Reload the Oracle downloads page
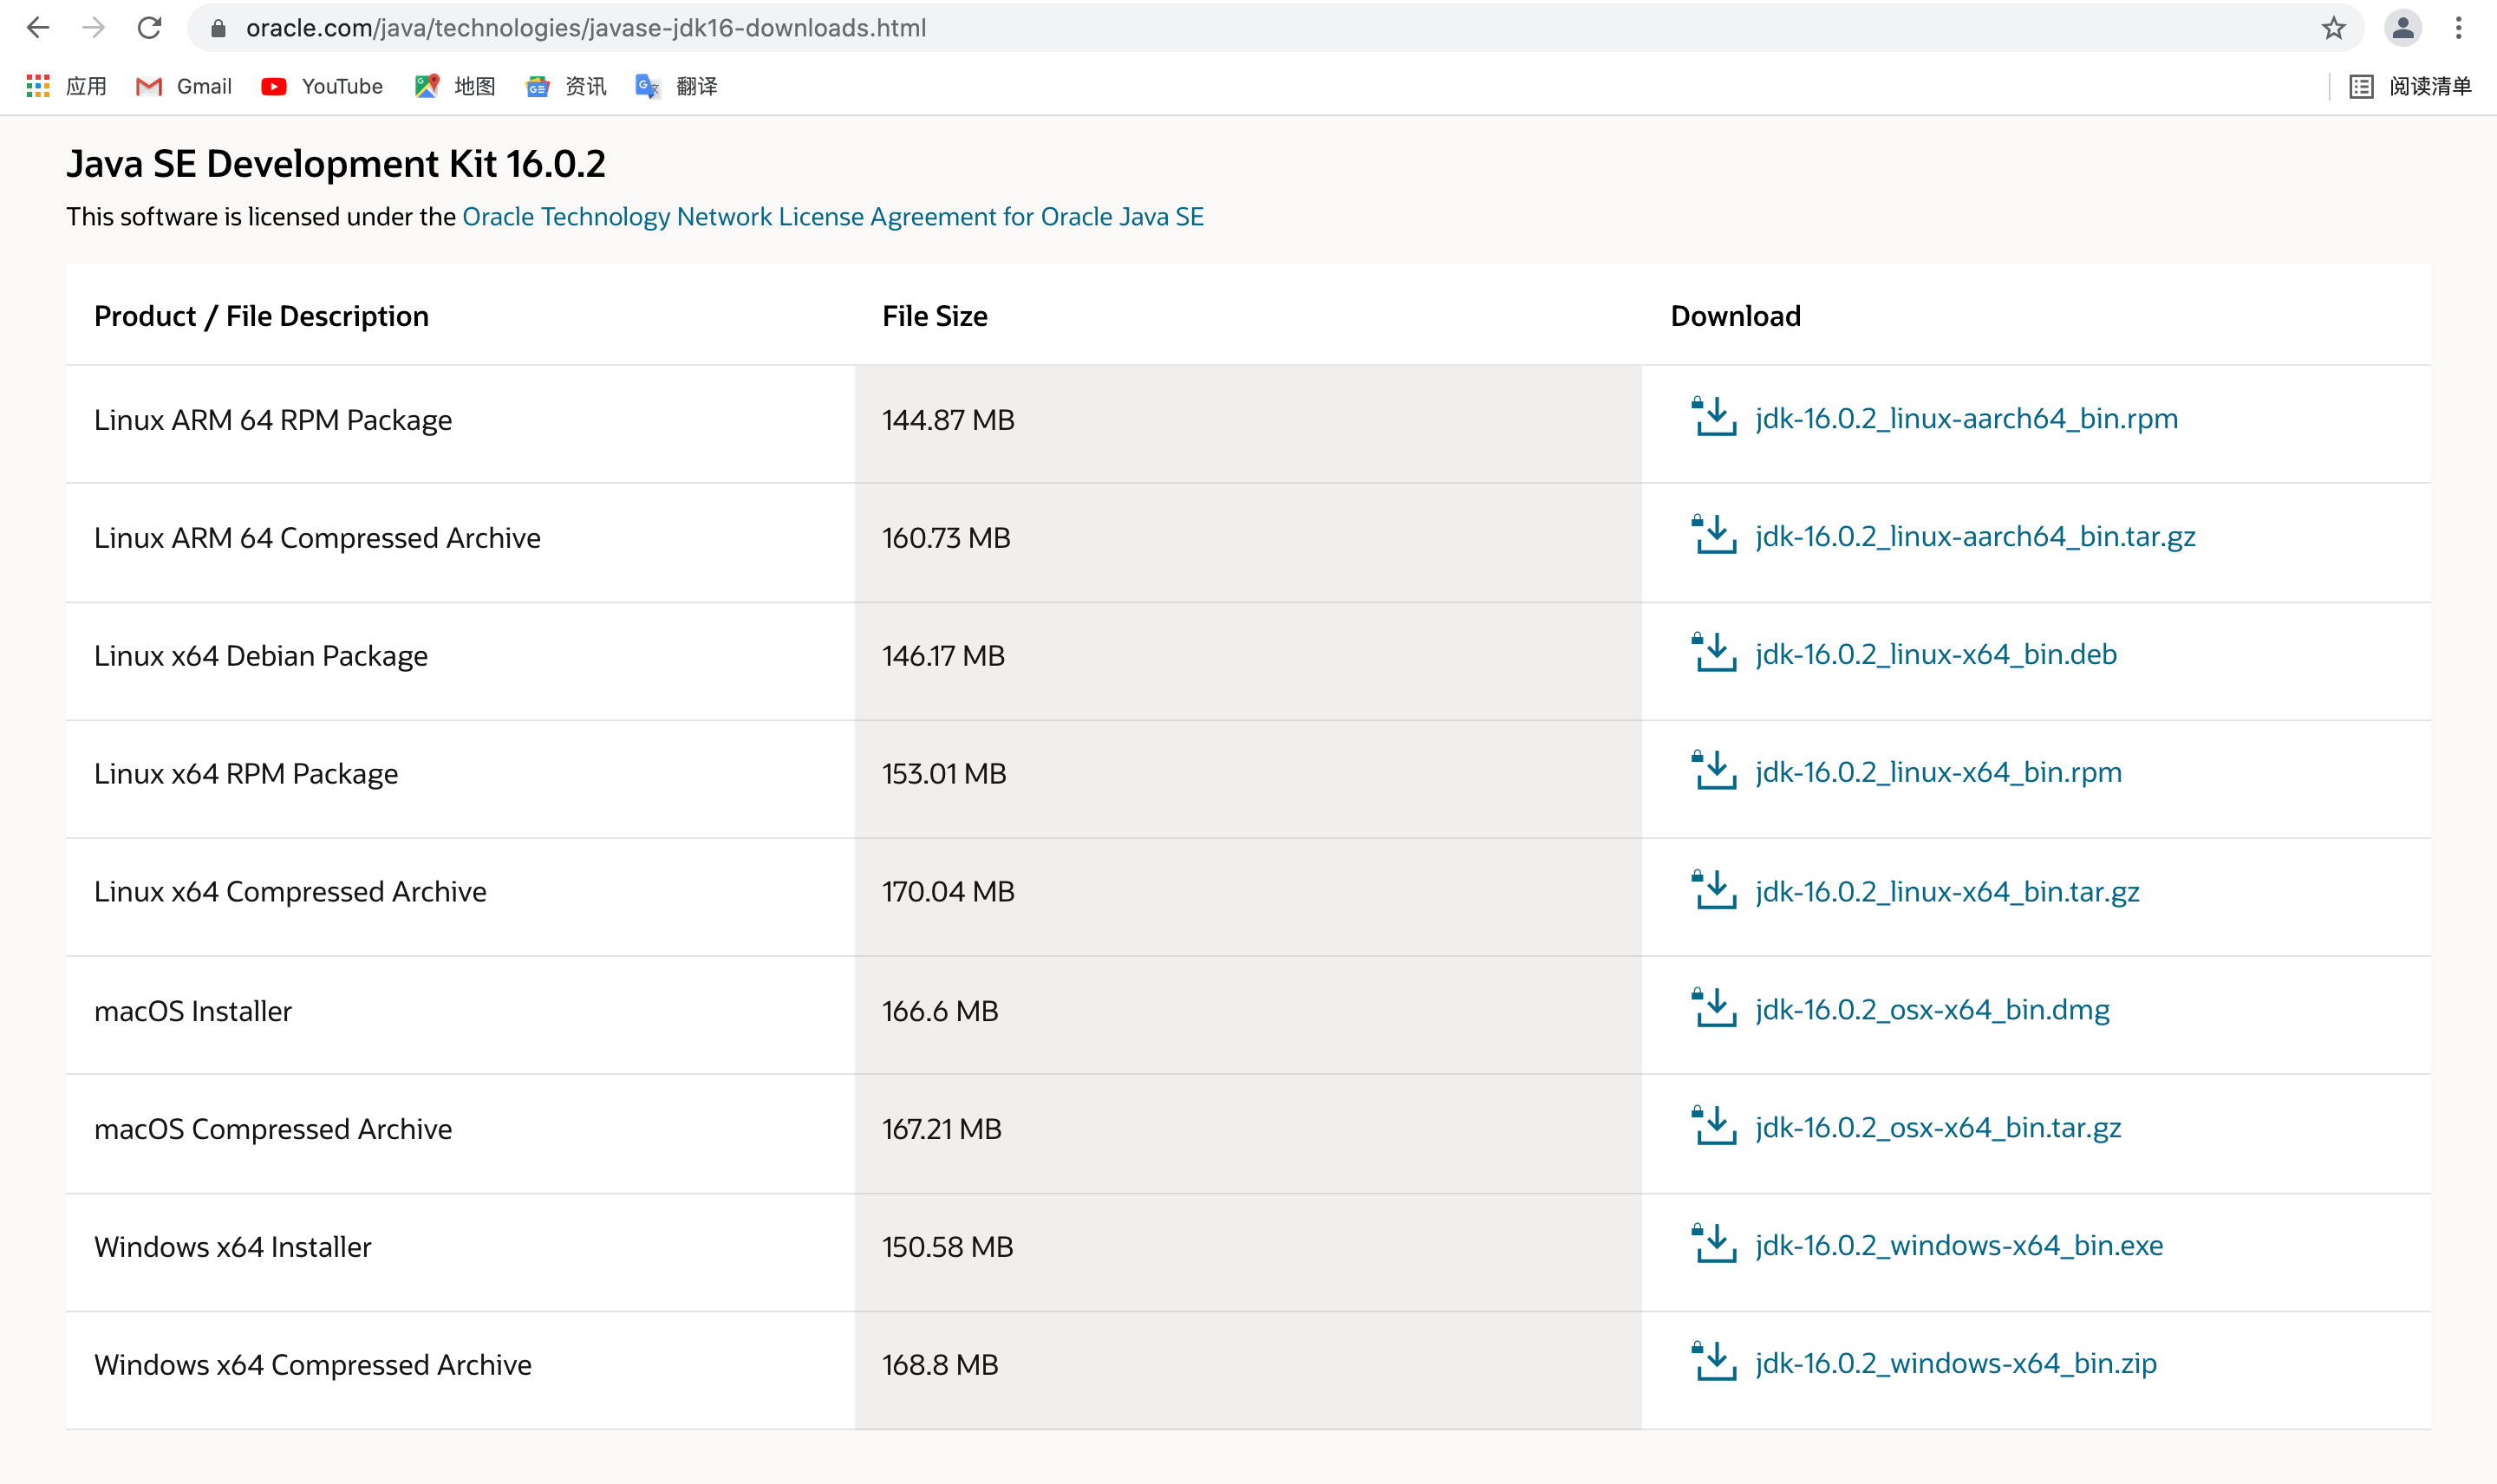This screenshot has height=1484, width=2497. tap(150, 28)
